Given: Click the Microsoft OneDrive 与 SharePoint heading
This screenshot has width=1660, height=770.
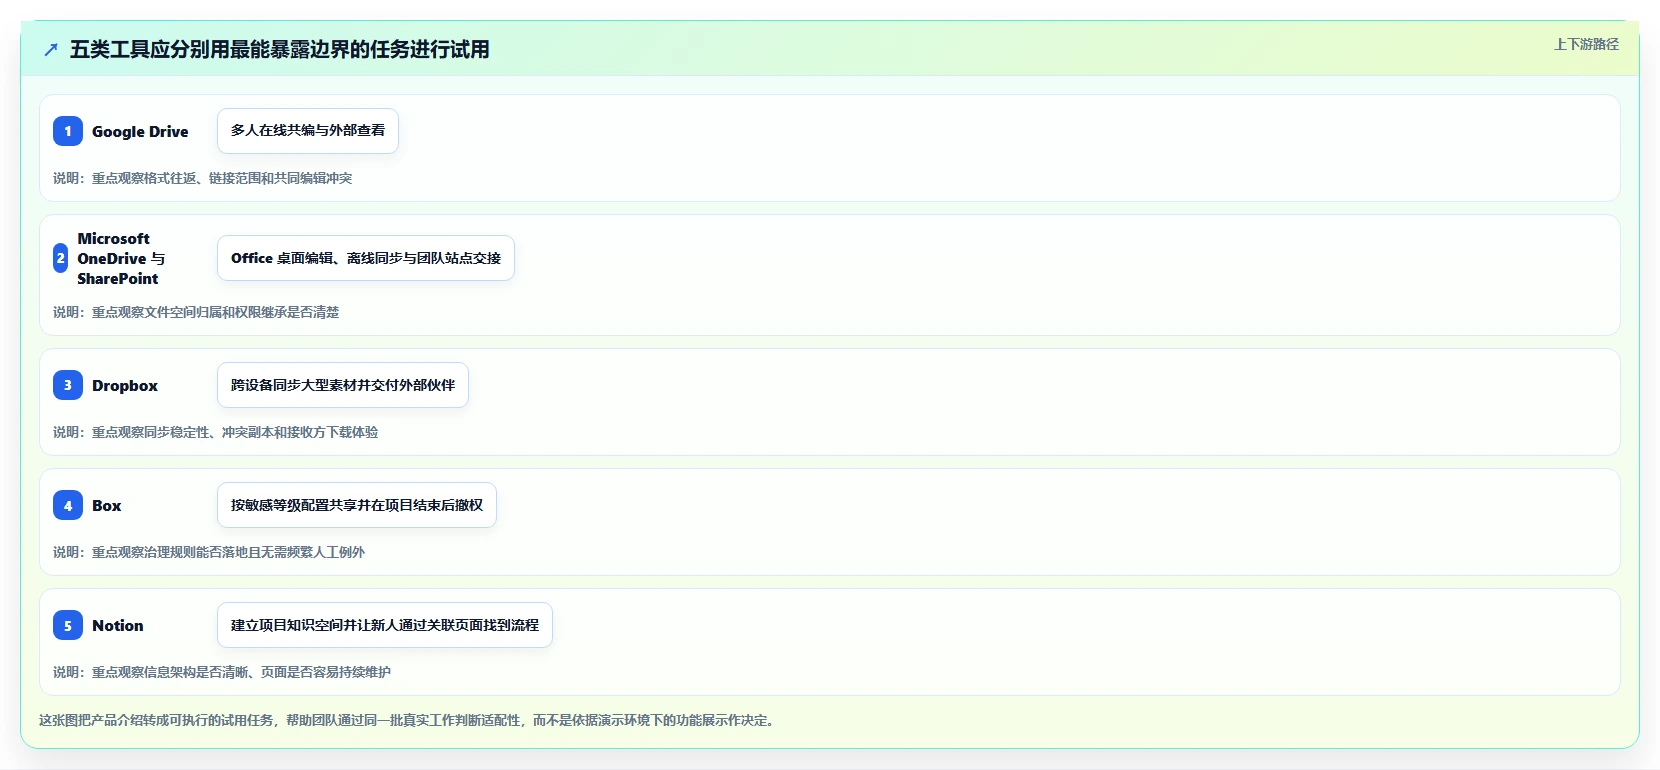Looking at the screenshot, I should [121, 258].
